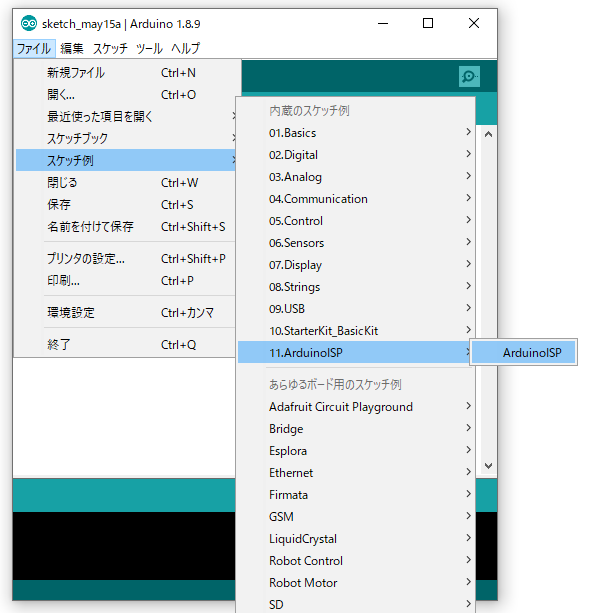Expand the スケッチブック submenu
The image size is (598, 613).
point(125,138)
